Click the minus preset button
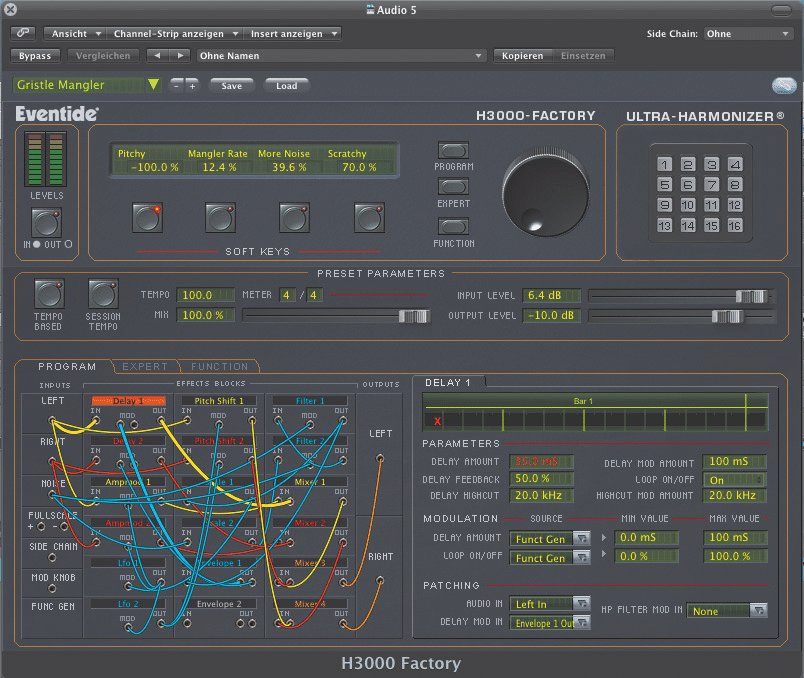The width and height of the screenshot is (804, 678). coord(176,86)
